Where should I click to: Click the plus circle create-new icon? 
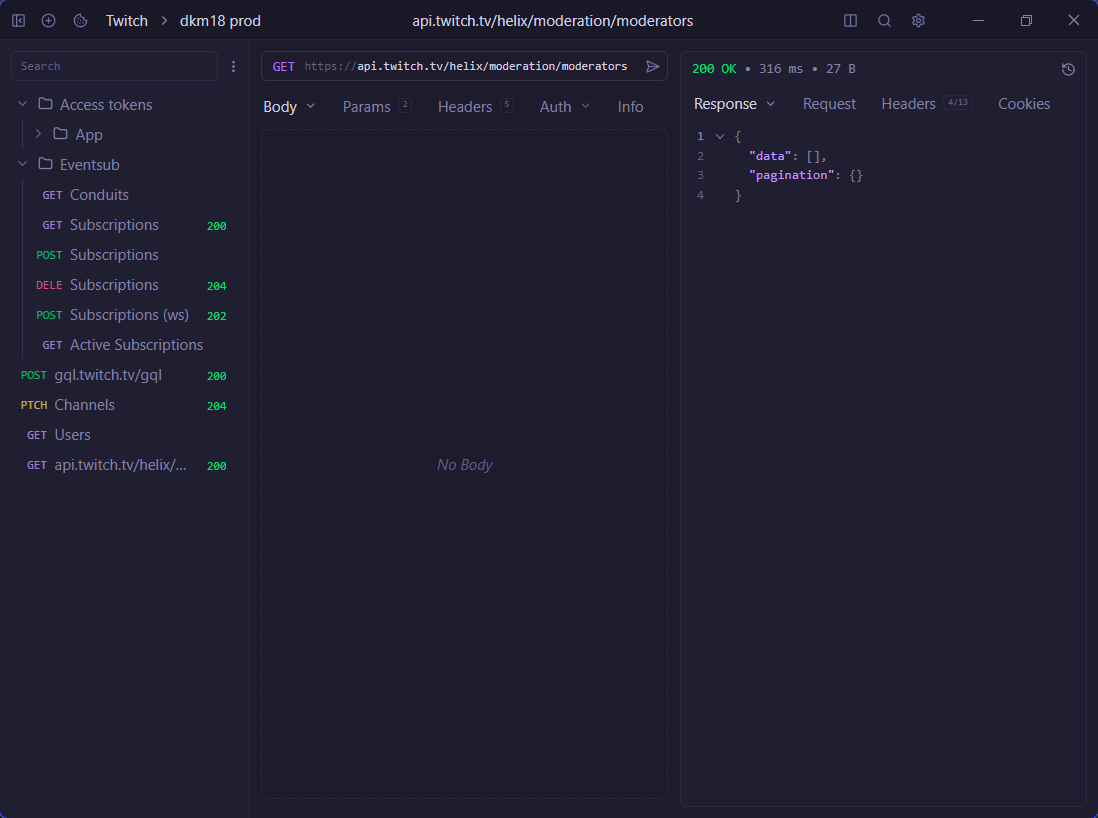[x=48, y=21]
